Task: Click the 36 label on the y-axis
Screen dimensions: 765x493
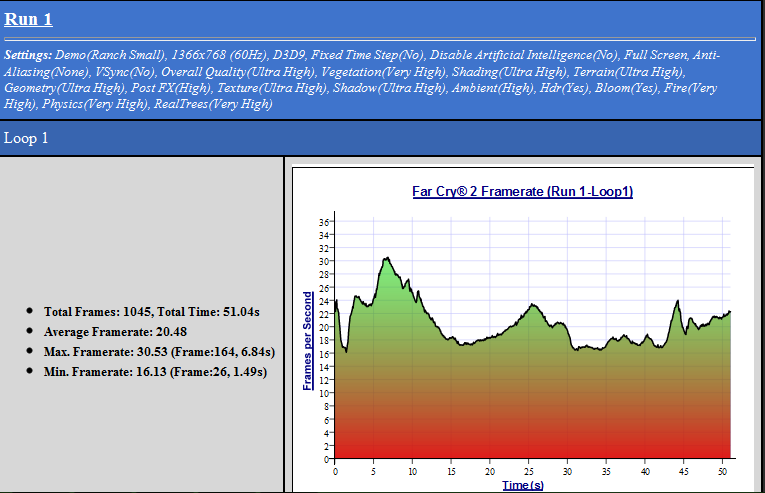Action: 324,223
